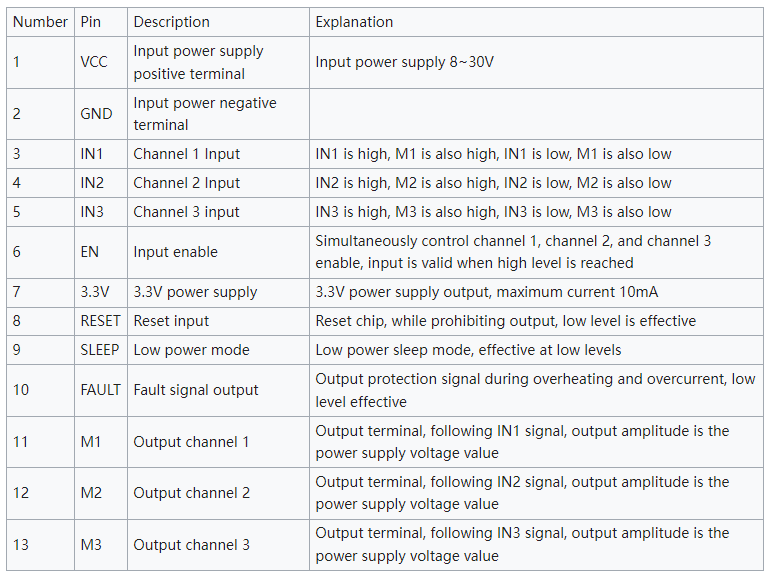
Task: Click the GND pin cell
Action: click(101, 114)
